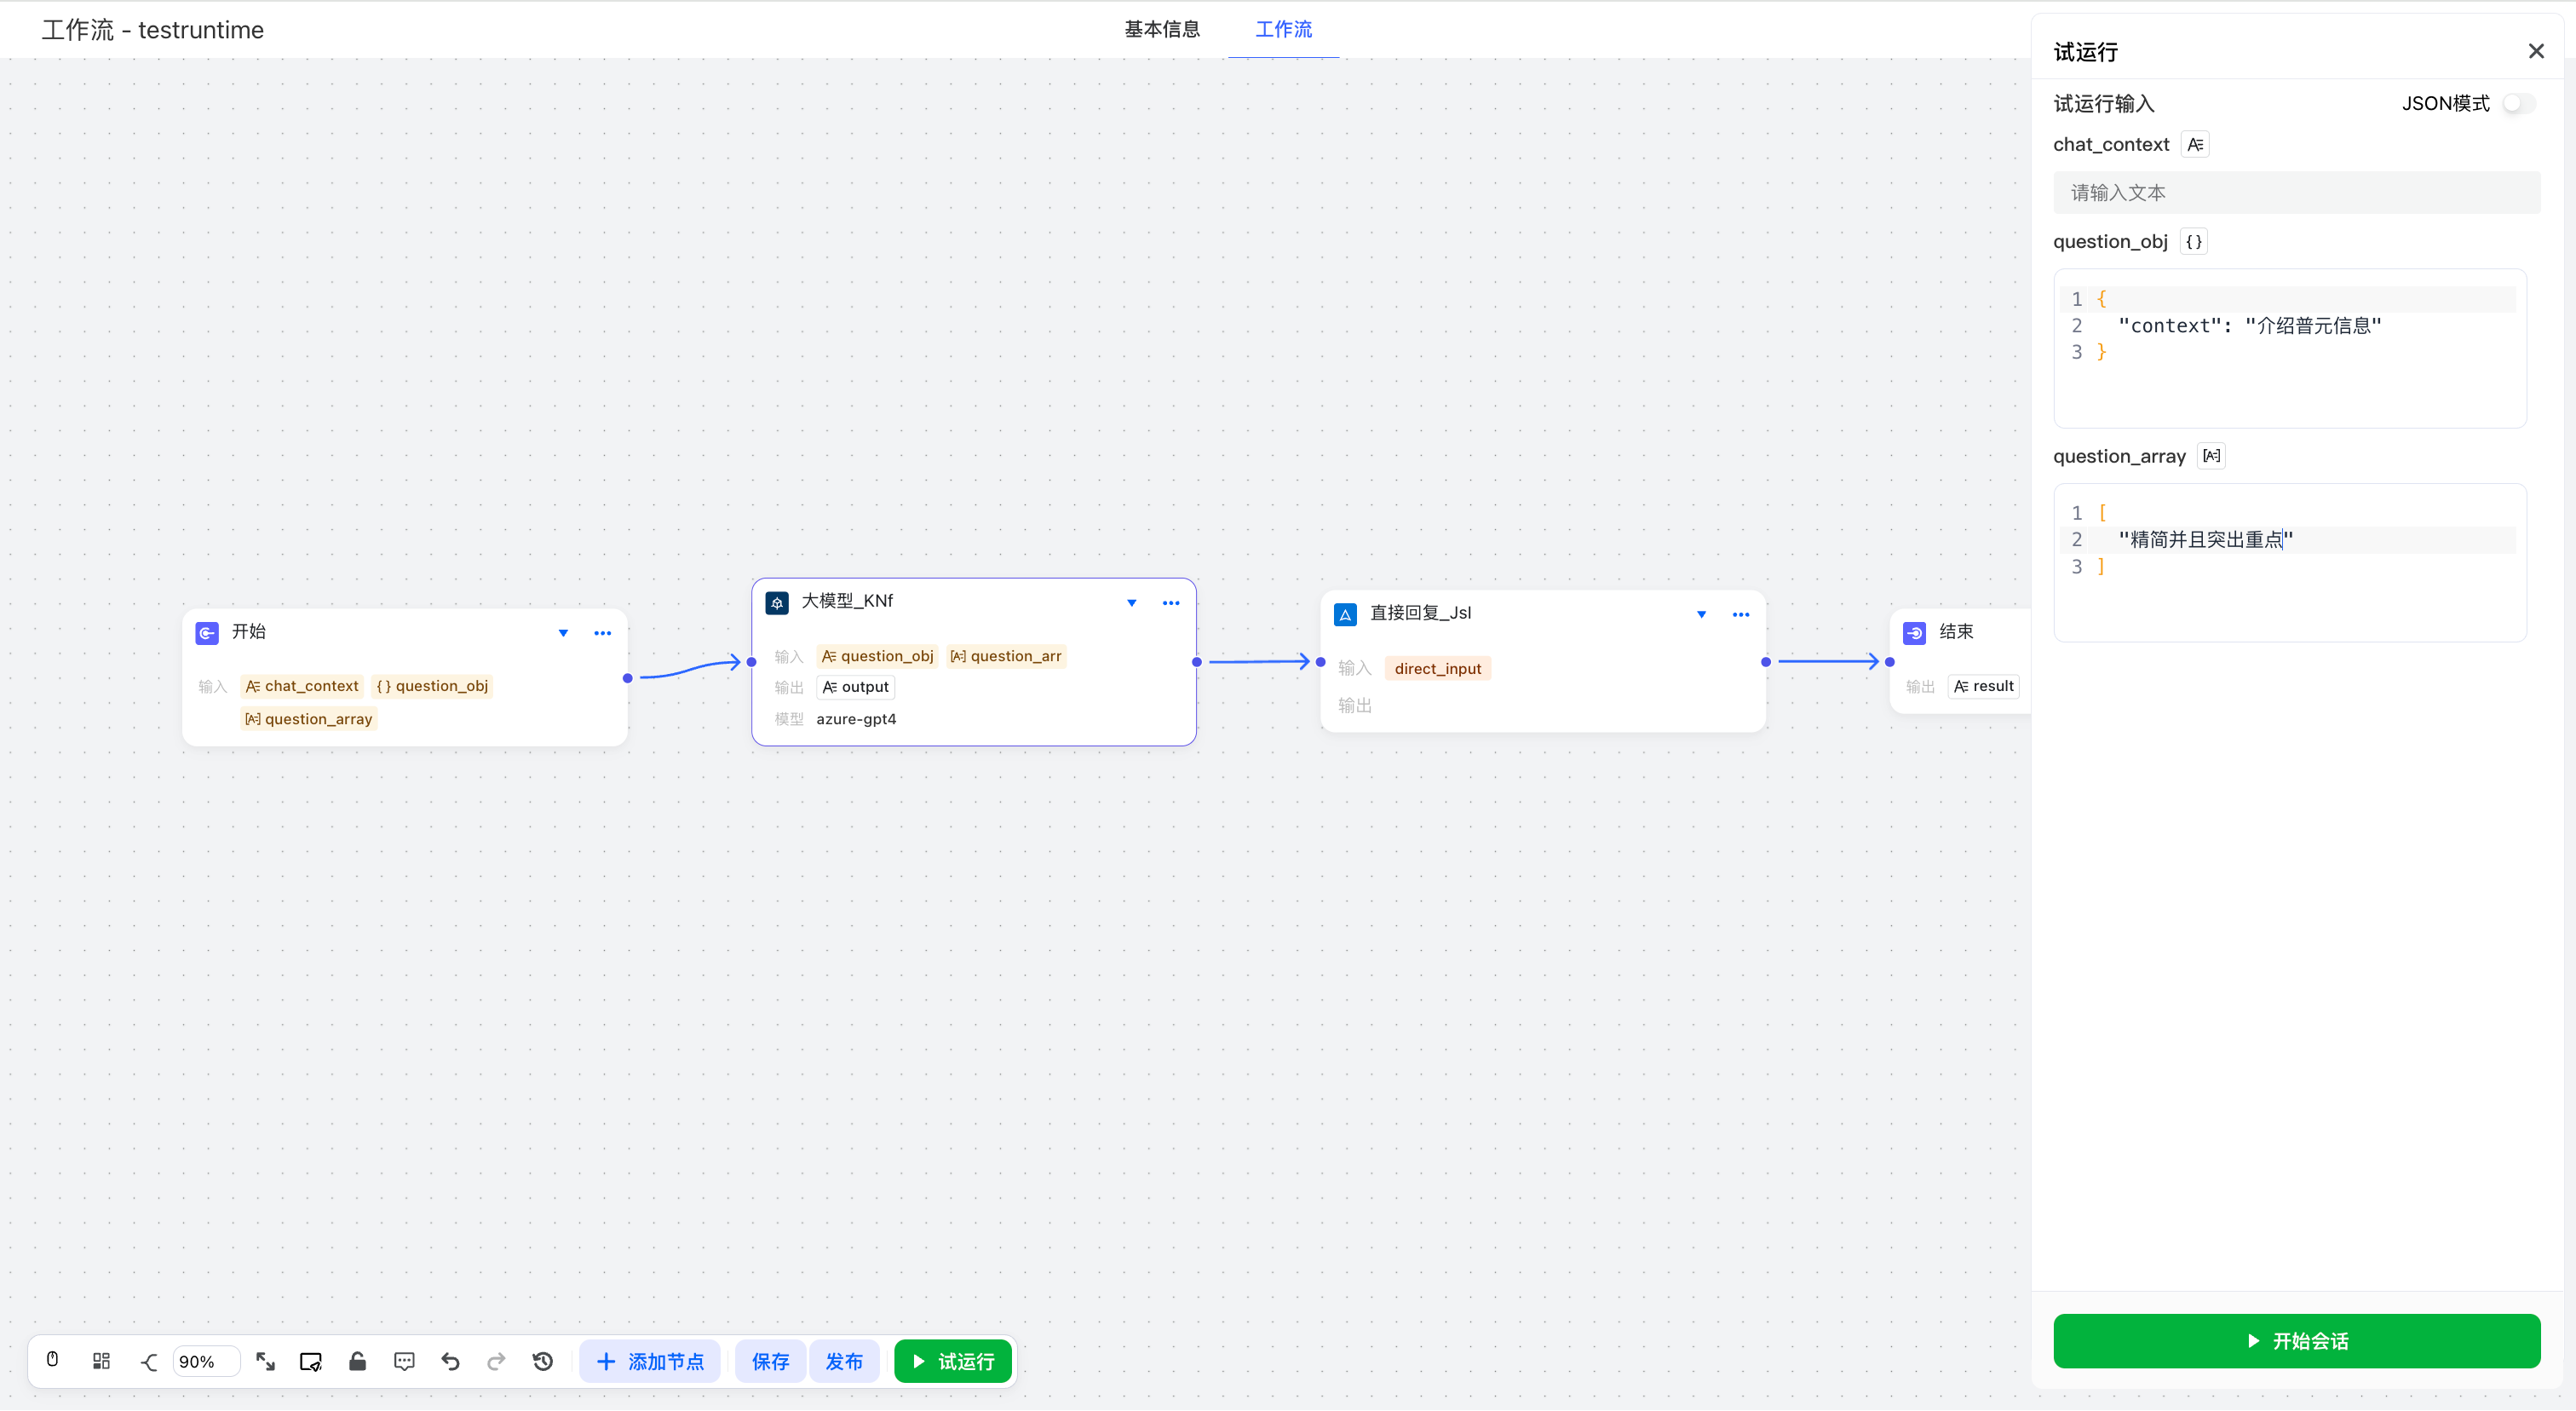
Task: Click the 添加节点 button
Action: tap(650, 1361)
